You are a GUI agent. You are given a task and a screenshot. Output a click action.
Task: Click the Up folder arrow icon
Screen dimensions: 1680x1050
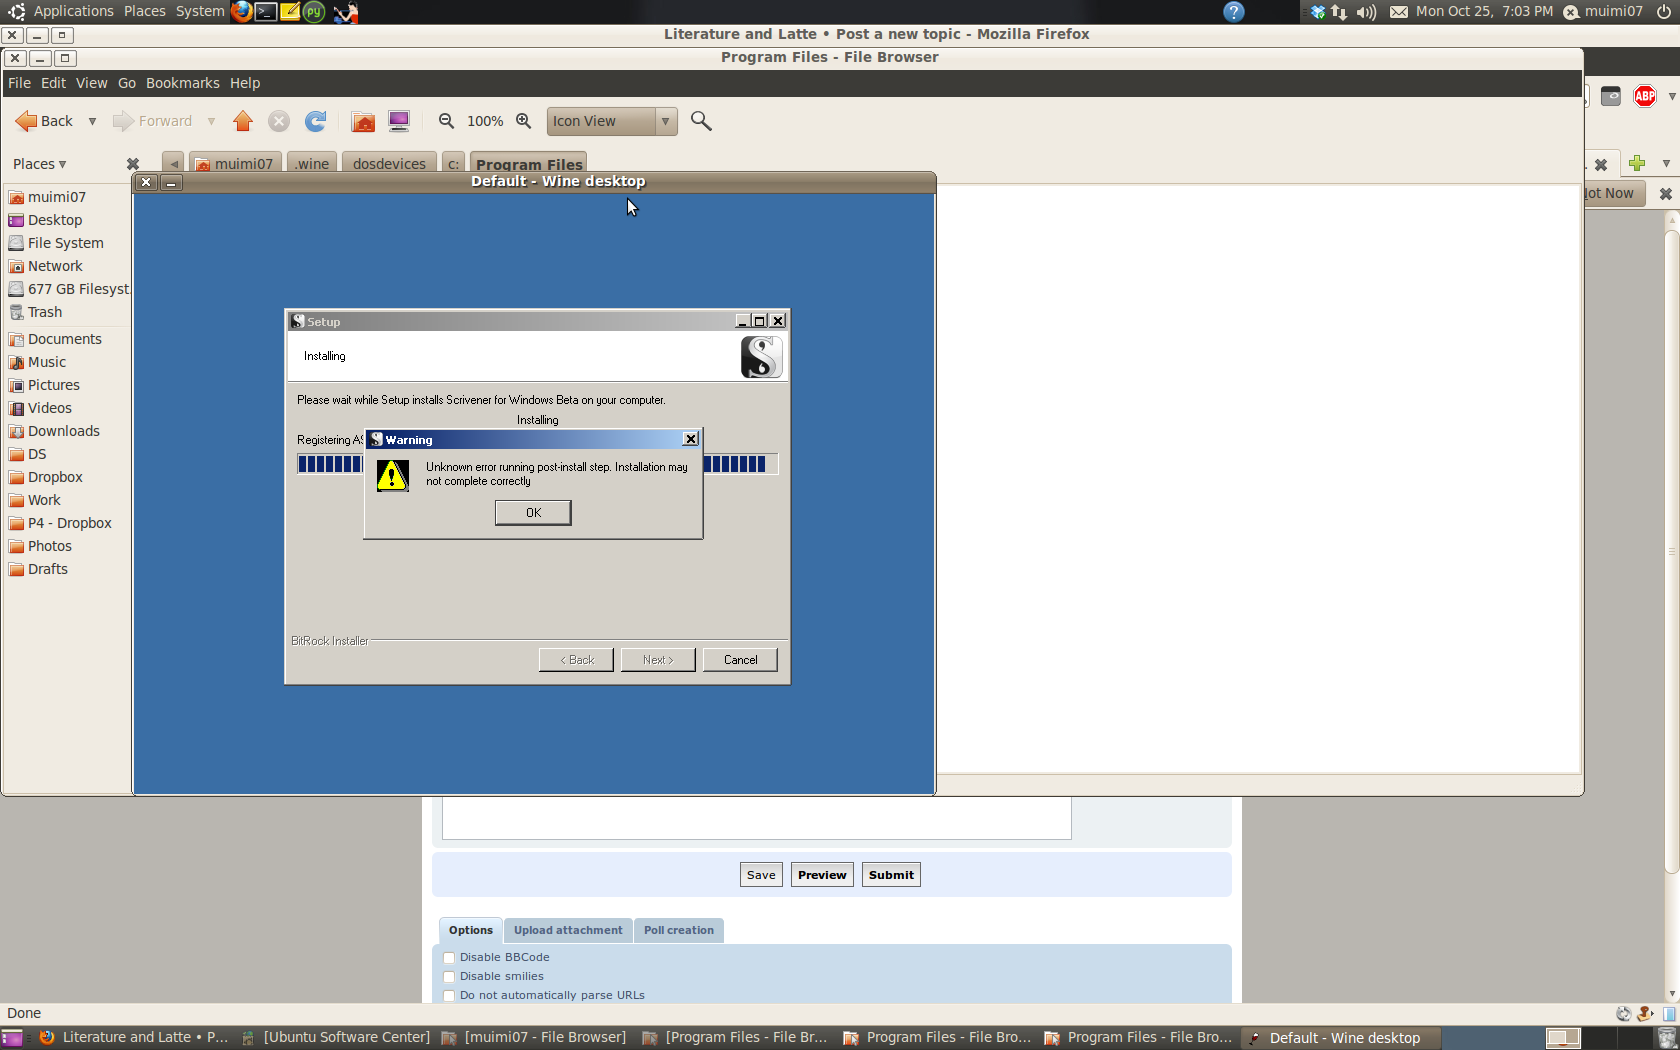tap(243, 121)
